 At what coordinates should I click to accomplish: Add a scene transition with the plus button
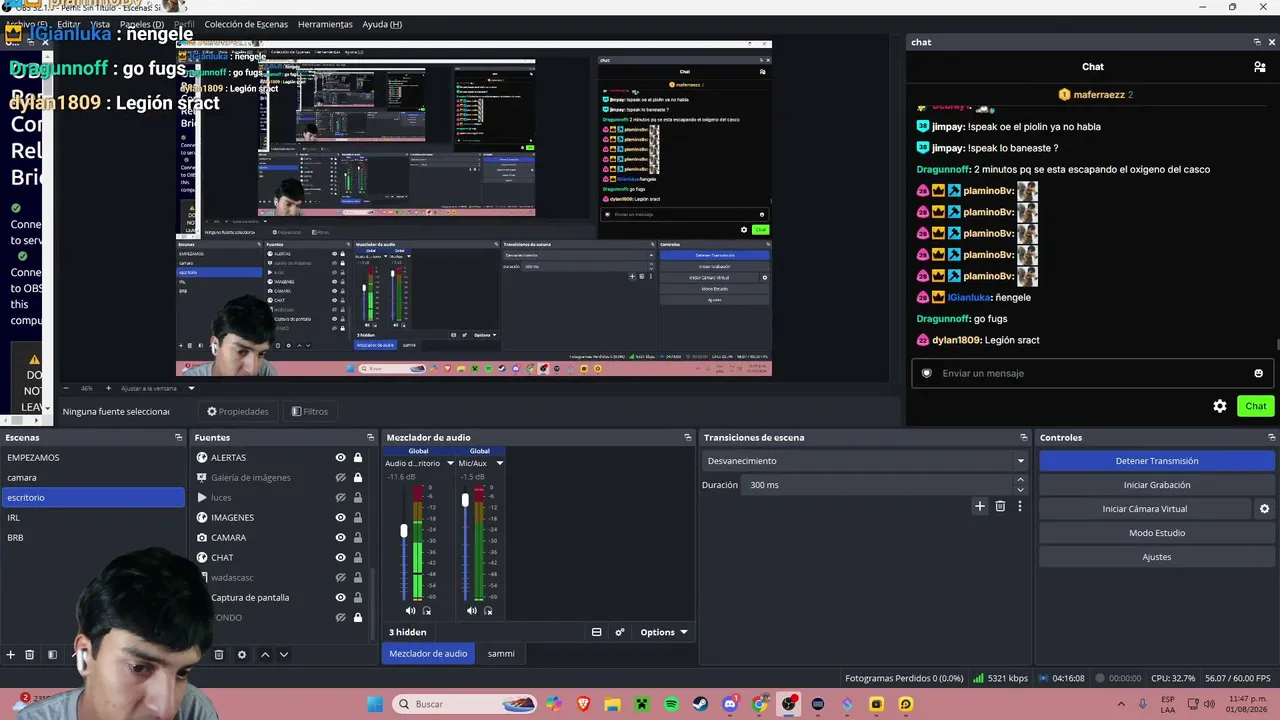pyautogui.click(x=980, y=506)
